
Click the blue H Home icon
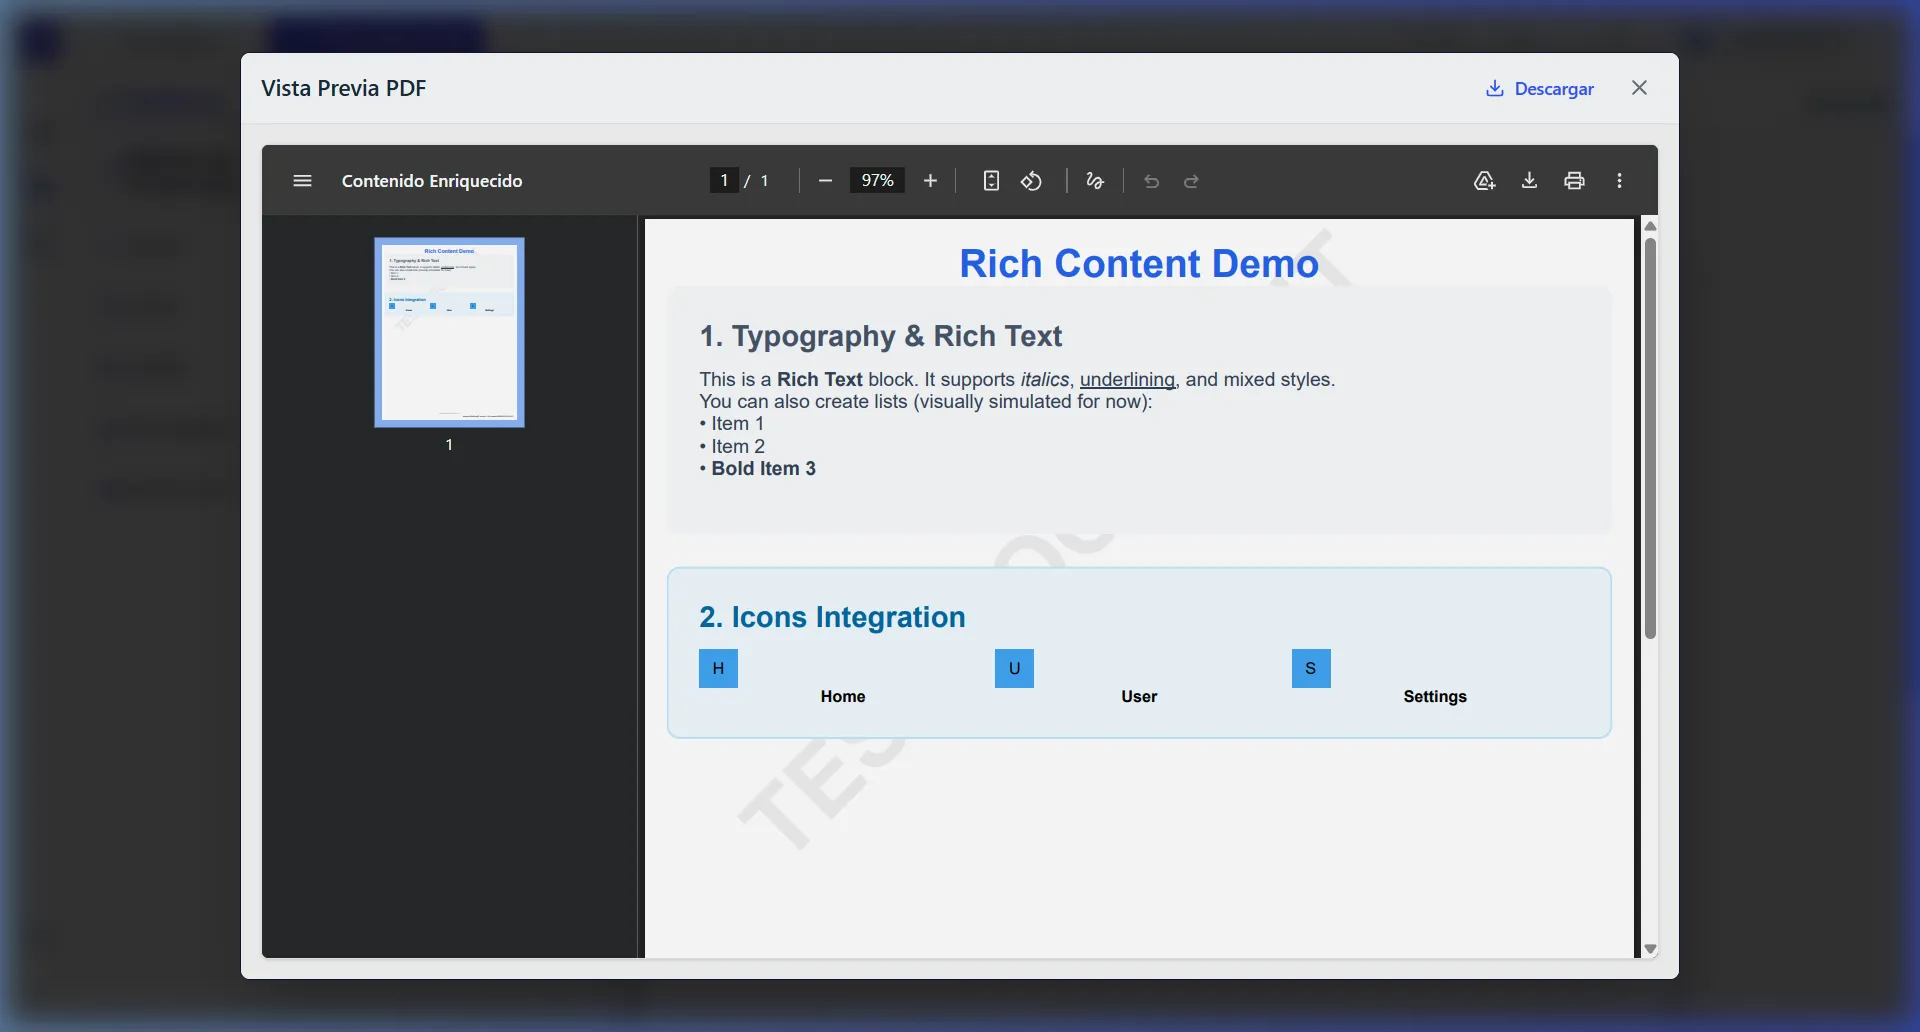point(718,669)
